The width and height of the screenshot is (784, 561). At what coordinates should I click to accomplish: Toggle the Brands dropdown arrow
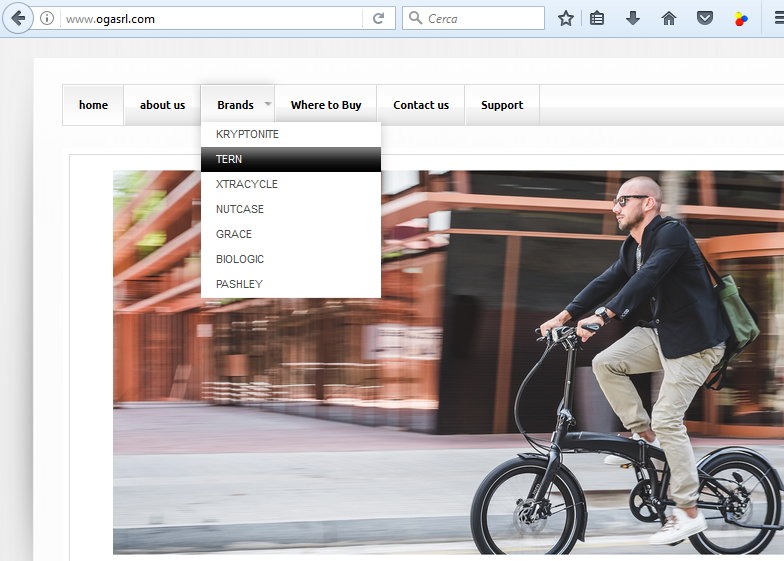268,104
